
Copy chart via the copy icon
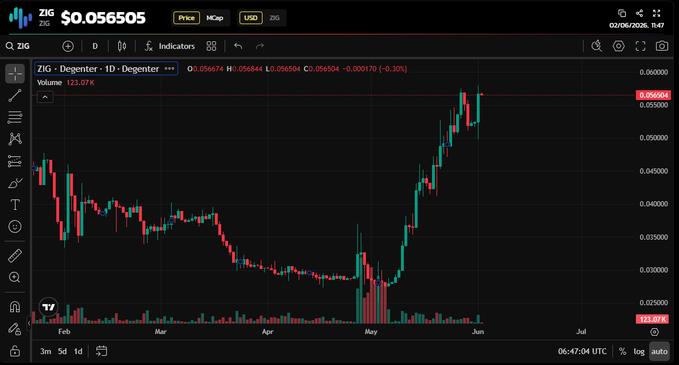(x=622, y=13)
